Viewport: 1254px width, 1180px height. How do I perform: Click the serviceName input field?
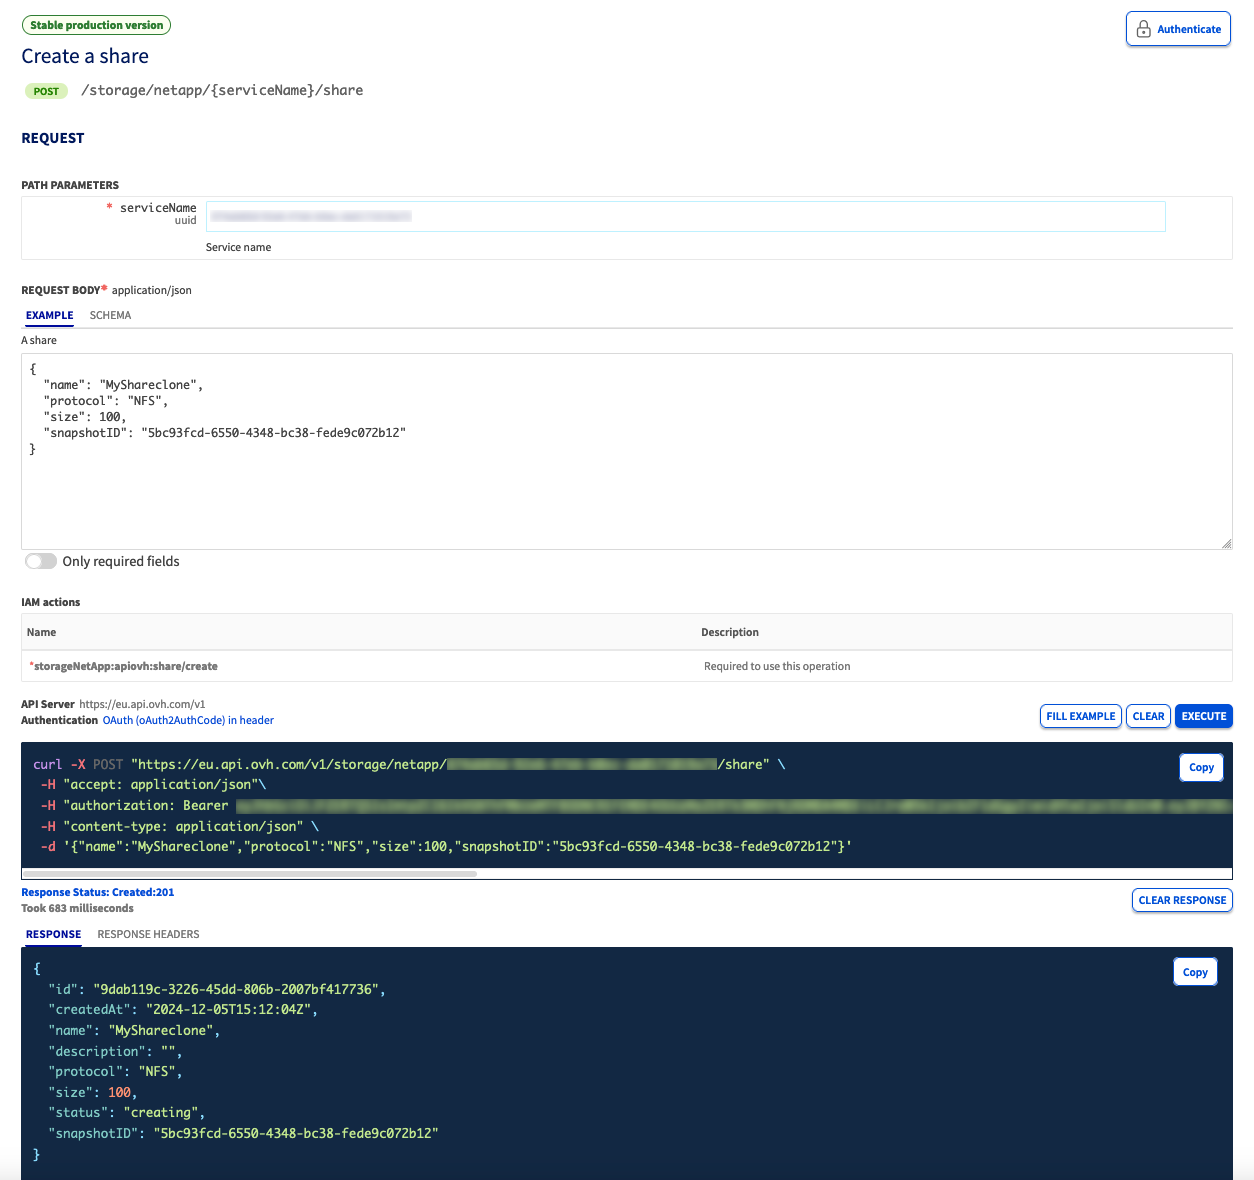pyautogui.click(x=685, y=216)
